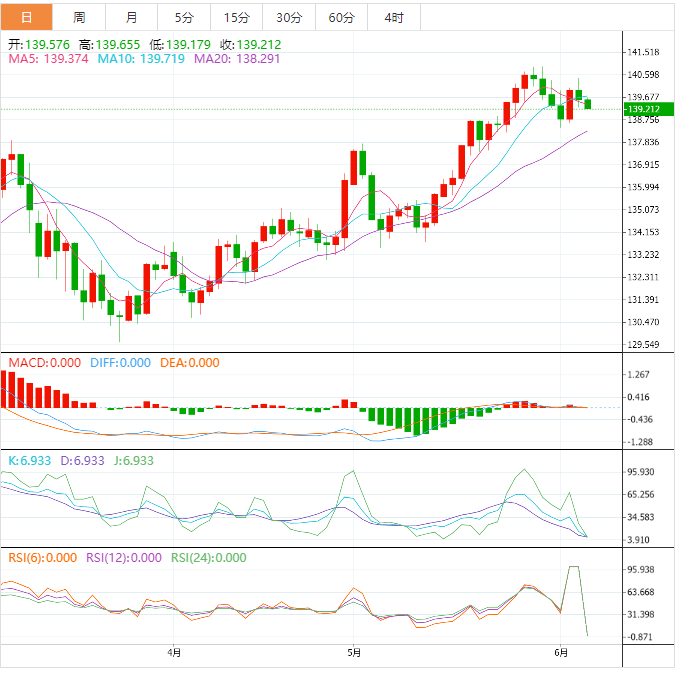Viewport: 677px width, 674px height.
Task: Click the 5月 date axis label
Action: (x=352, y=654)
